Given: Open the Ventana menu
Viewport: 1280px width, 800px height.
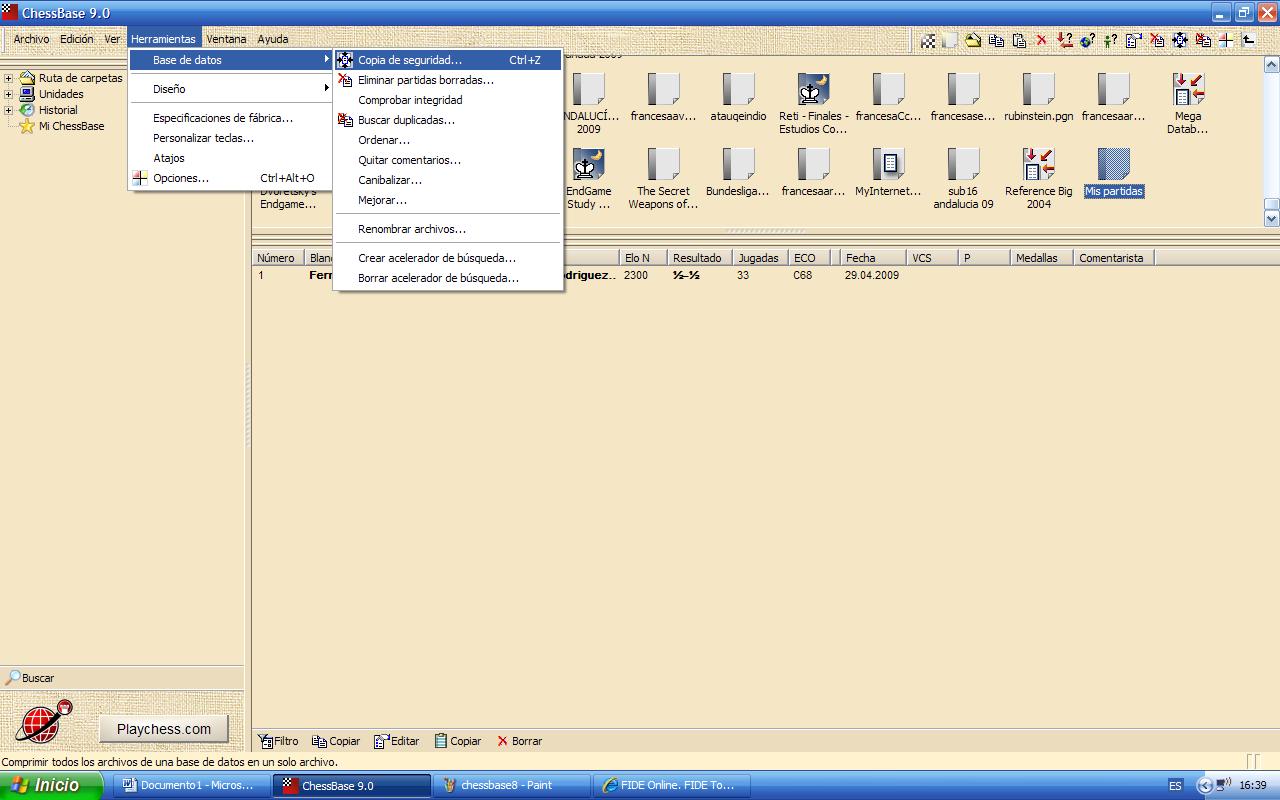Looking at the screenshot, I should 226,39.
